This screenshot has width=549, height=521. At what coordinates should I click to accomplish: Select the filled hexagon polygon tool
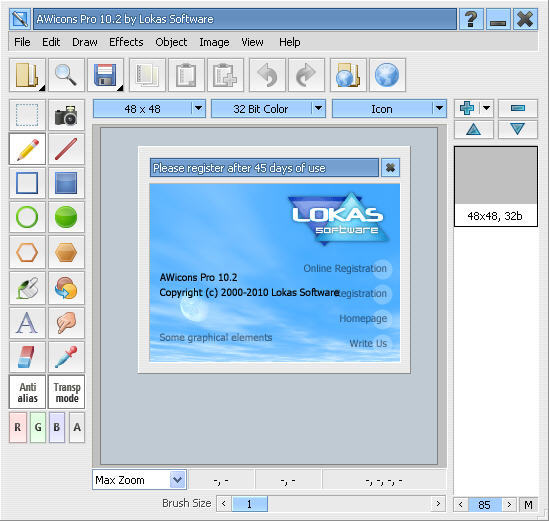[x=66, y=252]
